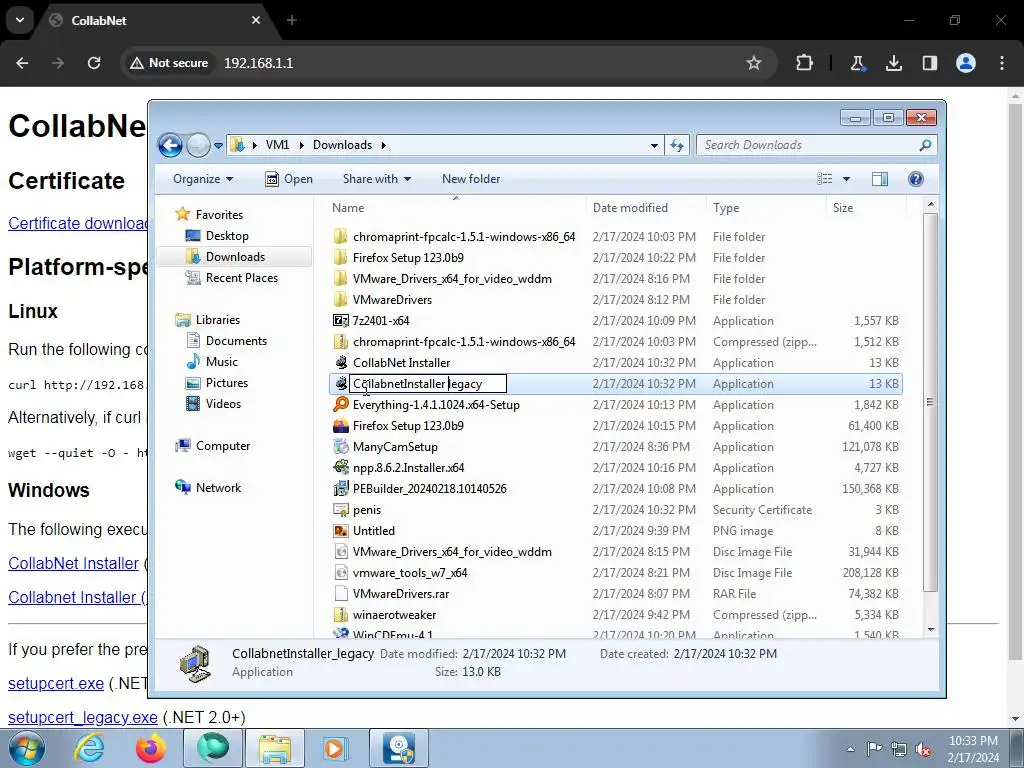Open browser downloads icon
The image size is (1024, 768).
pos(893,63)
